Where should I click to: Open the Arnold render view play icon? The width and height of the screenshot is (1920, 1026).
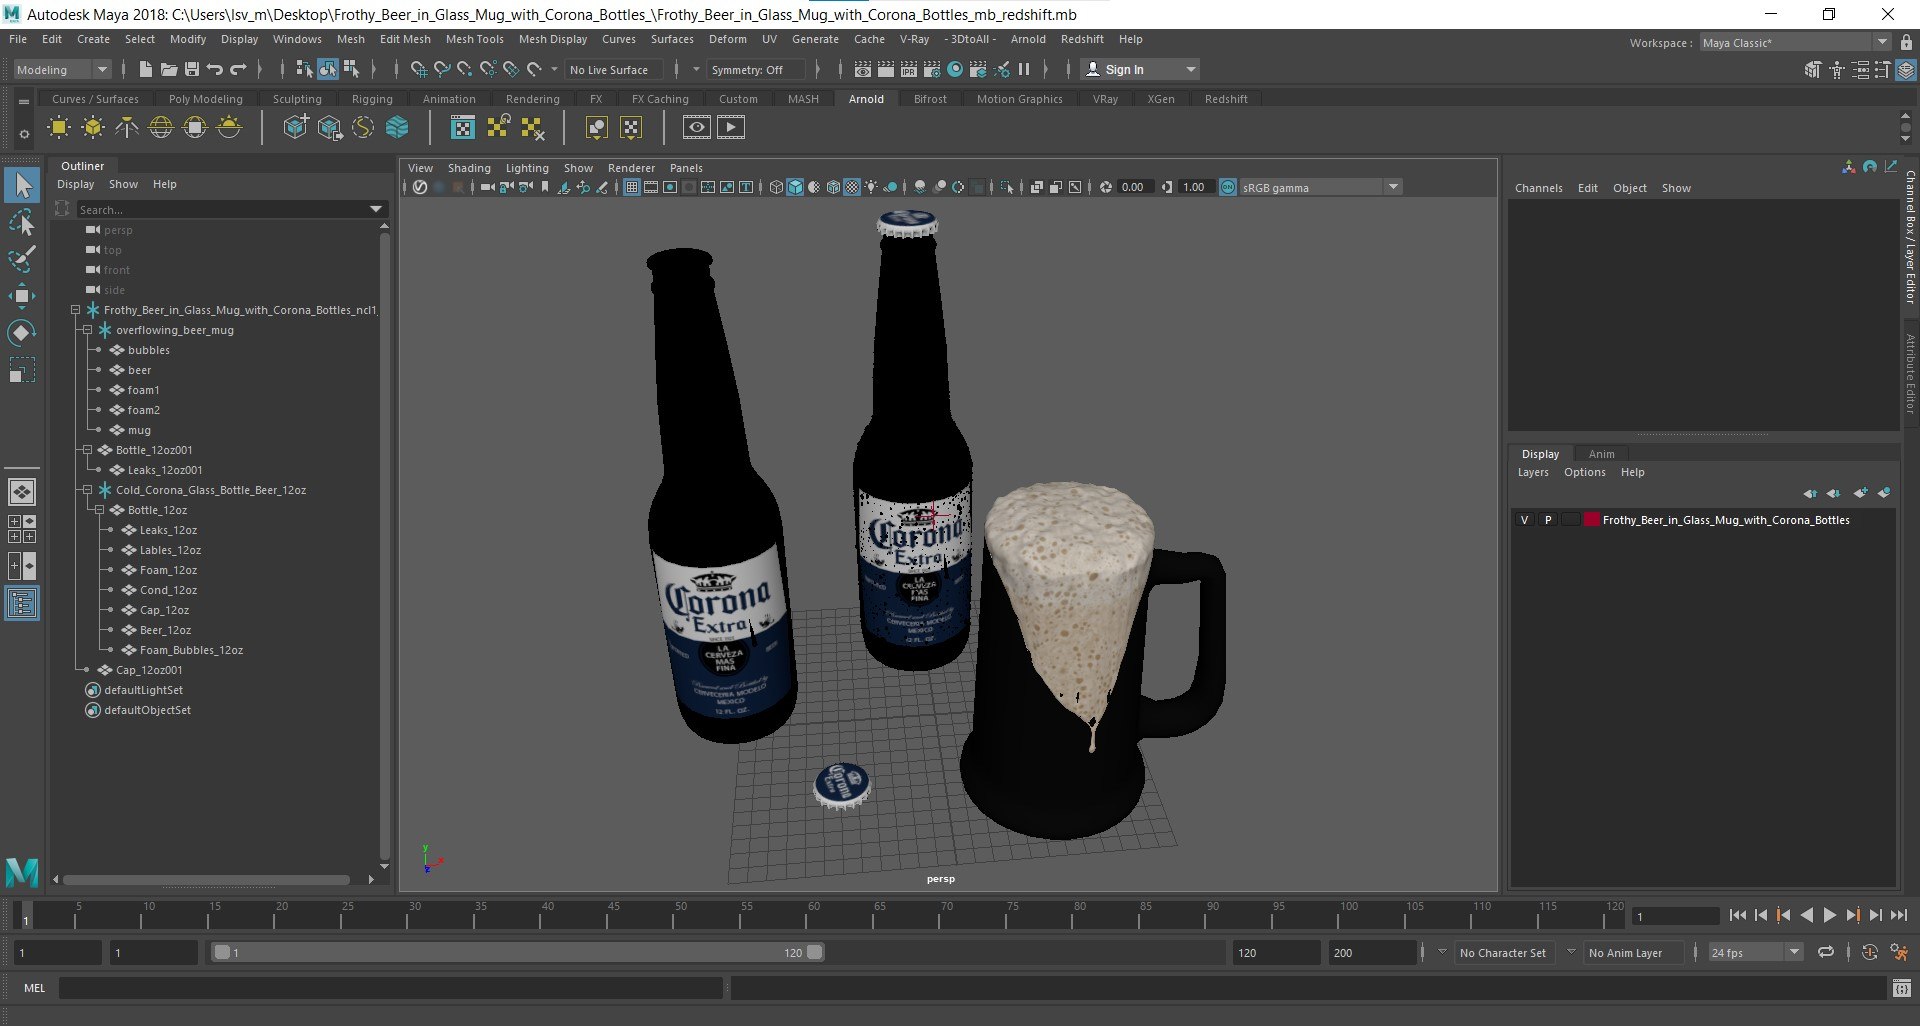click(731, 127)
